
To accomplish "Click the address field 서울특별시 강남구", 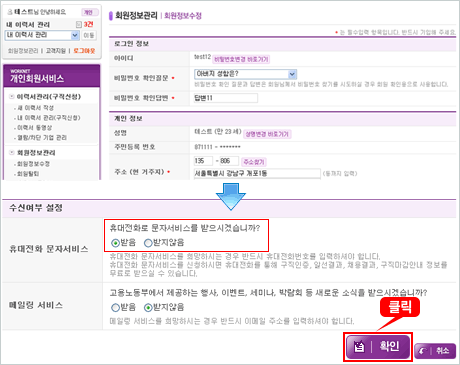I will [257, 173].
